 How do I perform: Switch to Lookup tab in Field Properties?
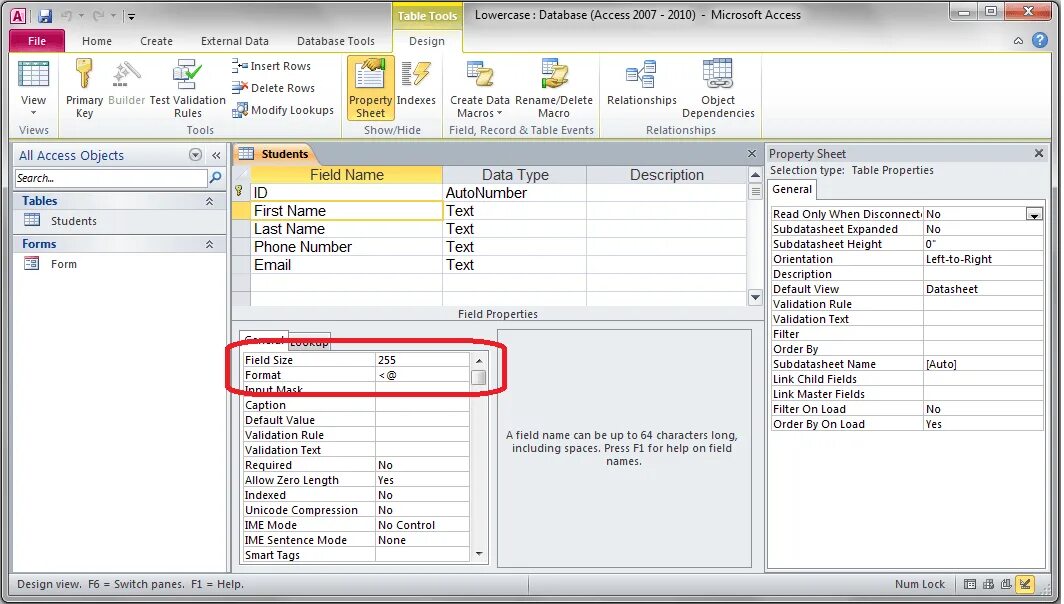(309, 341)
